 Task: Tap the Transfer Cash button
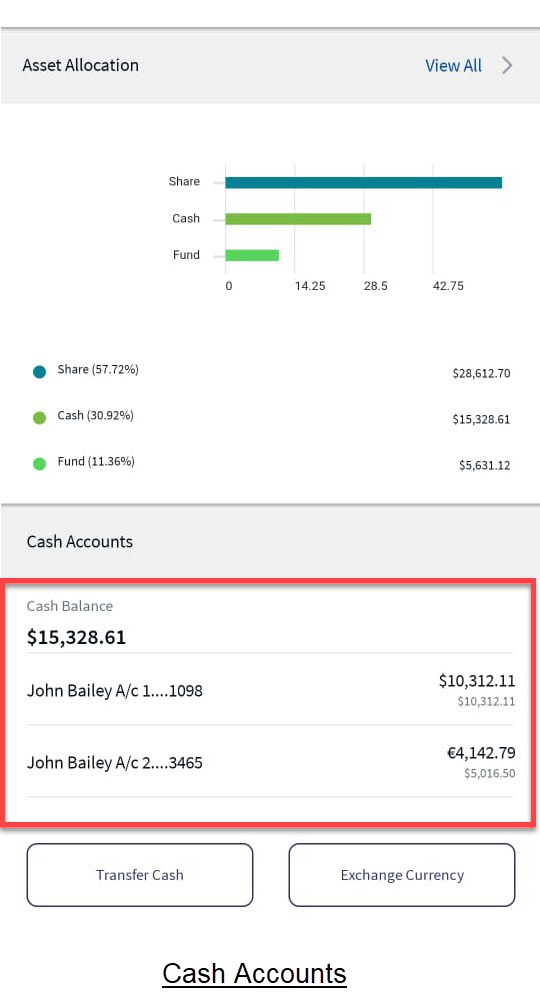139,874
